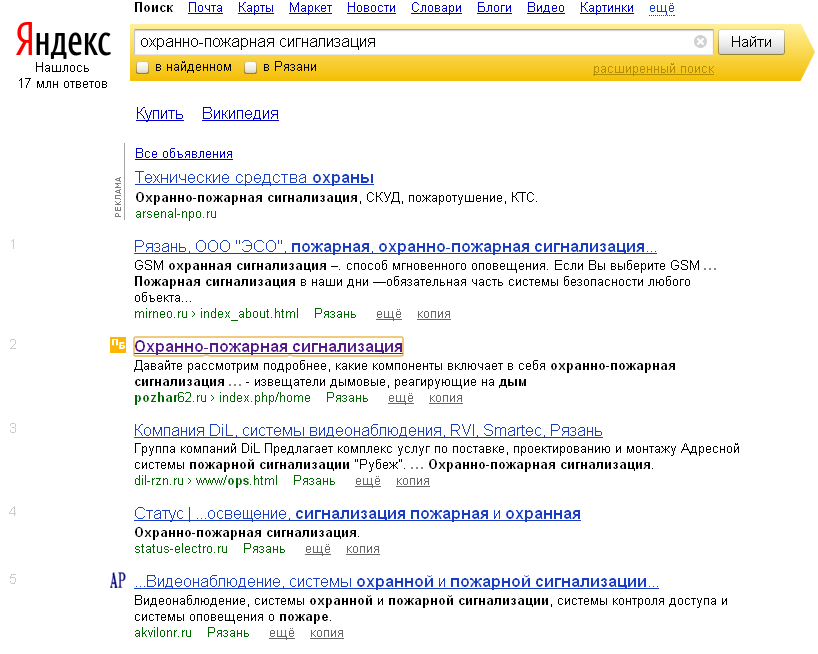Click the orange site icon beside result 2
The image size is (818, 654).
click(x=116, y=345)
